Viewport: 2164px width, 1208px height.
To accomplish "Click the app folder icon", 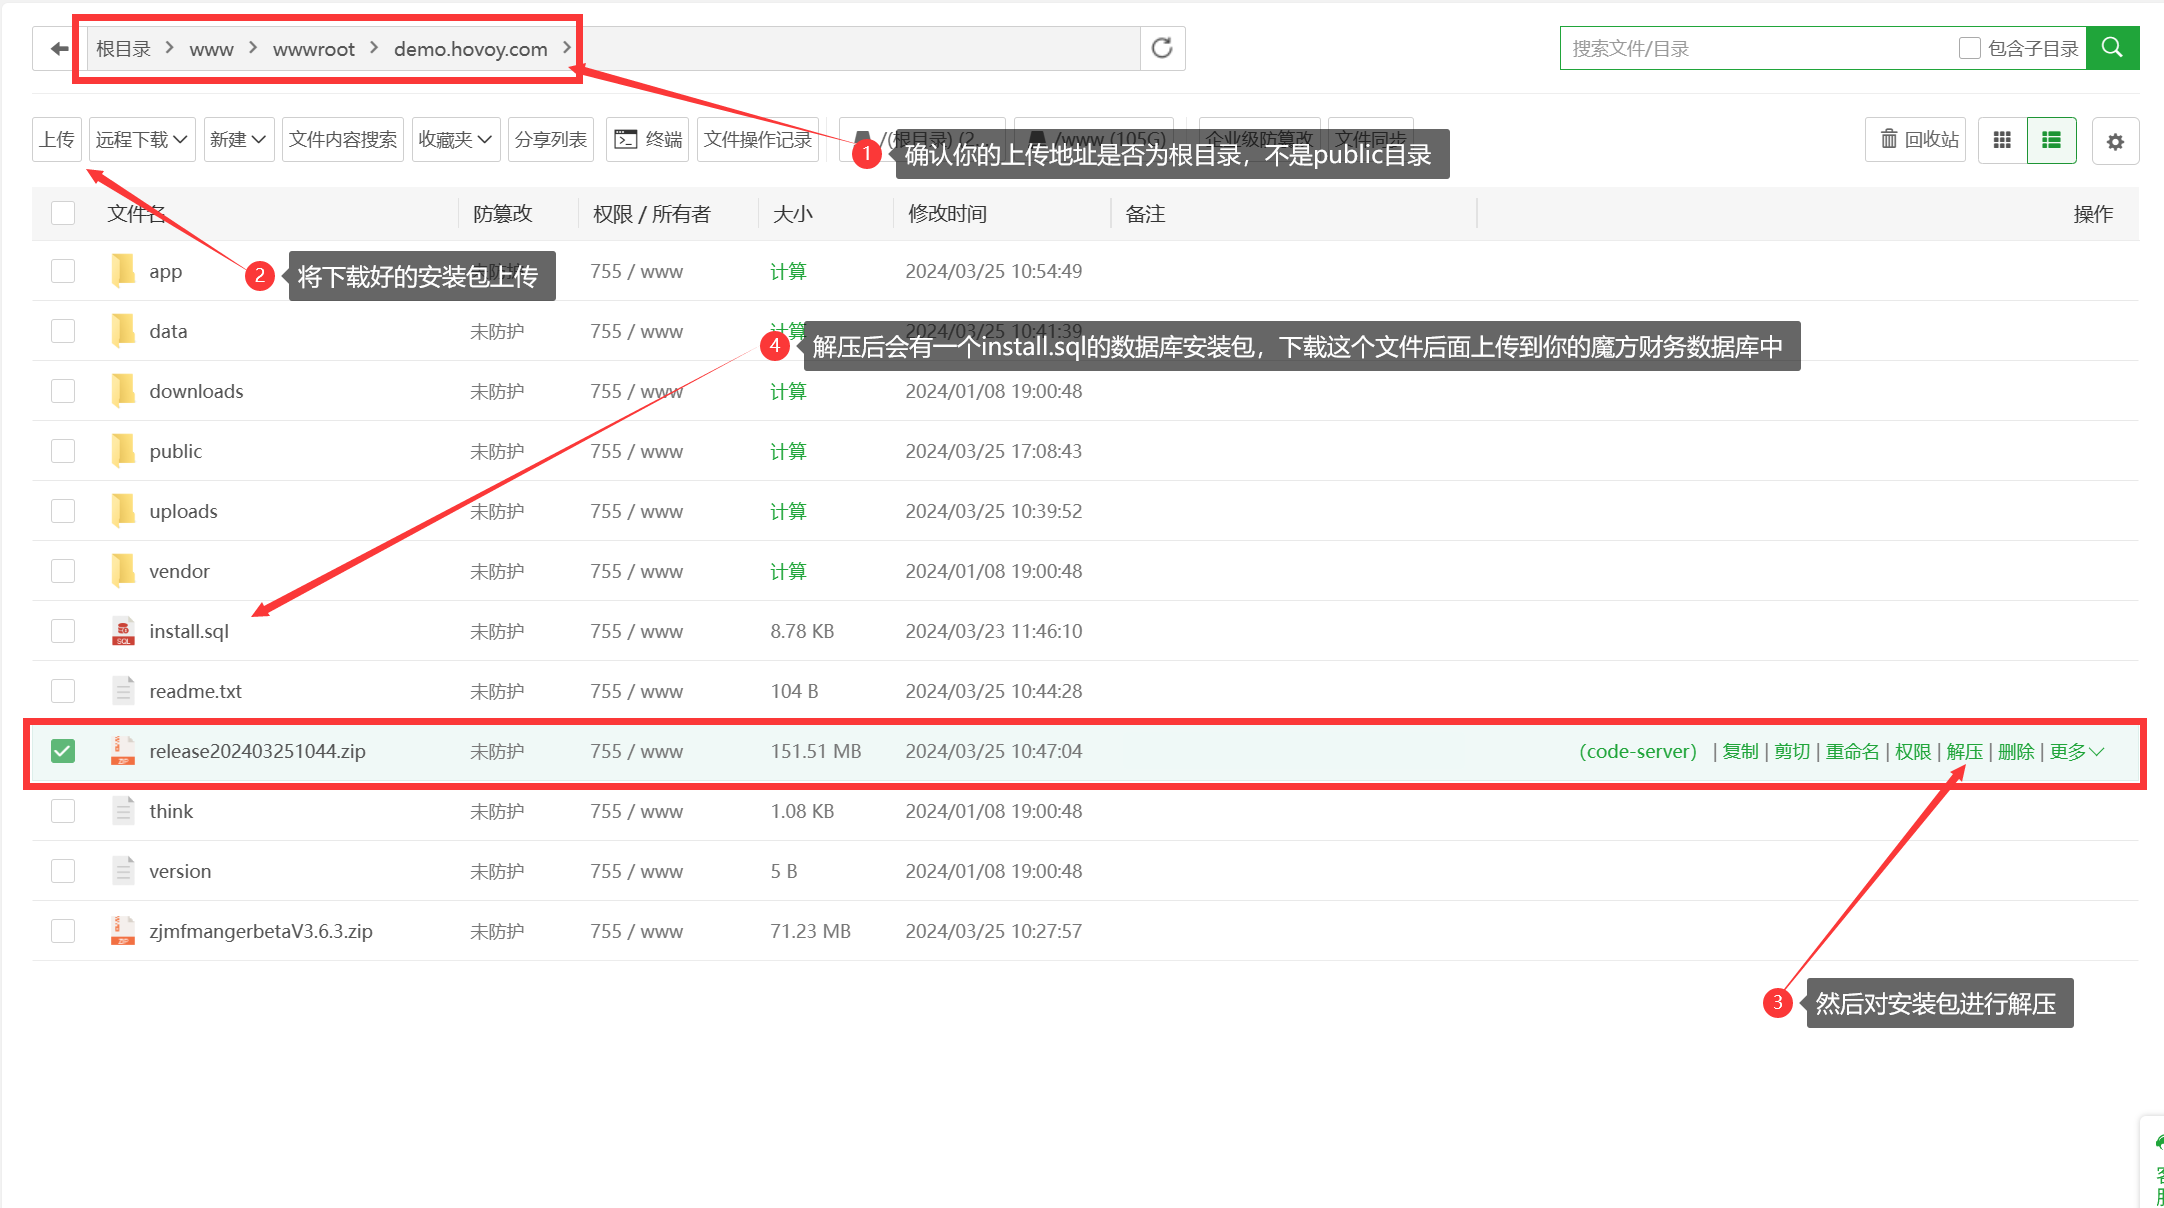I will [x=123, y=271].
